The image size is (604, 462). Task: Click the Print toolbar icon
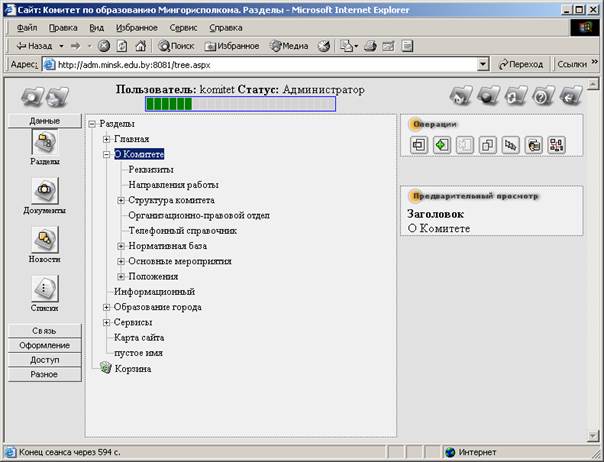[x=370, y=46]
